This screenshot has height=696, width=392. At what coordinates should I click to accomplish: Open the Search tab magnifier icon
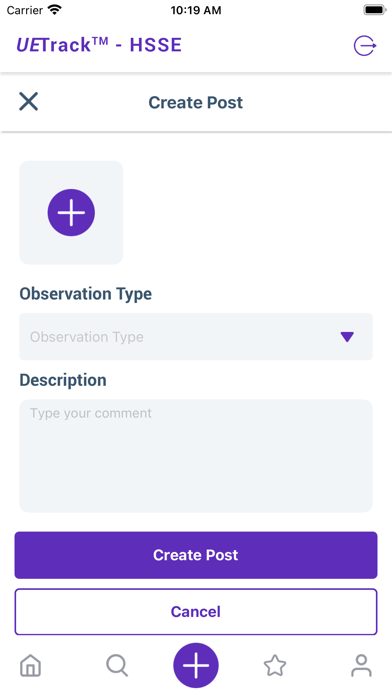[x=117, y=666]
